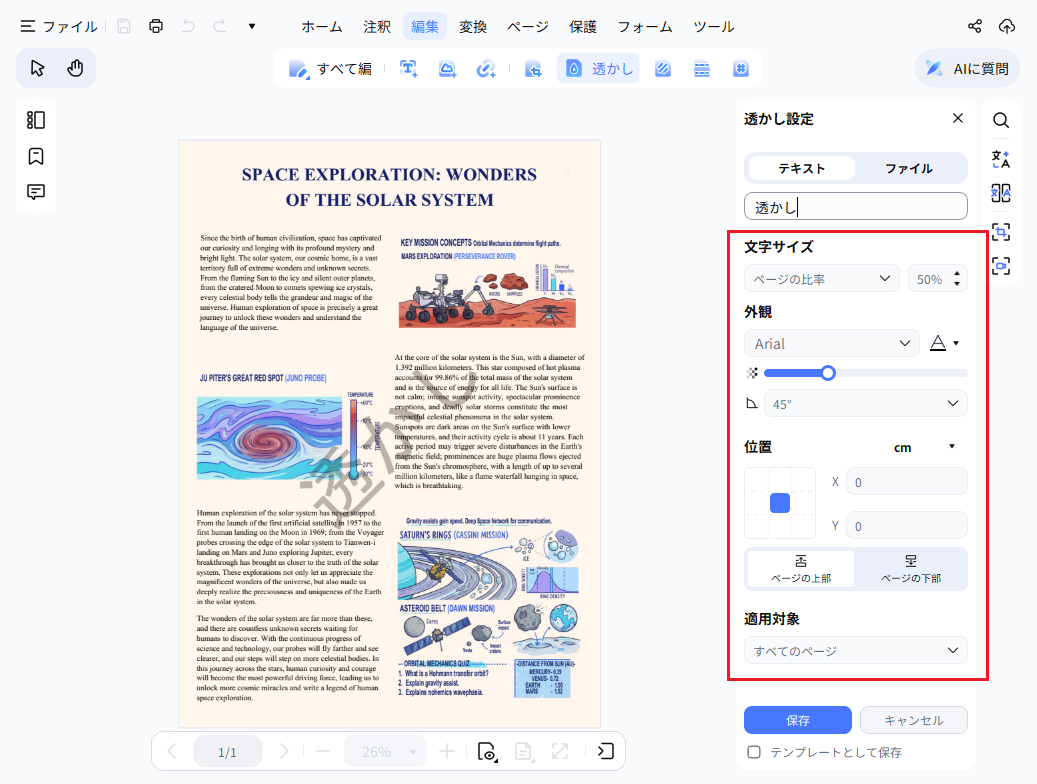Click the 透かし watermark text field
The image size is (1037, 784).
click(x=856, y=206)
